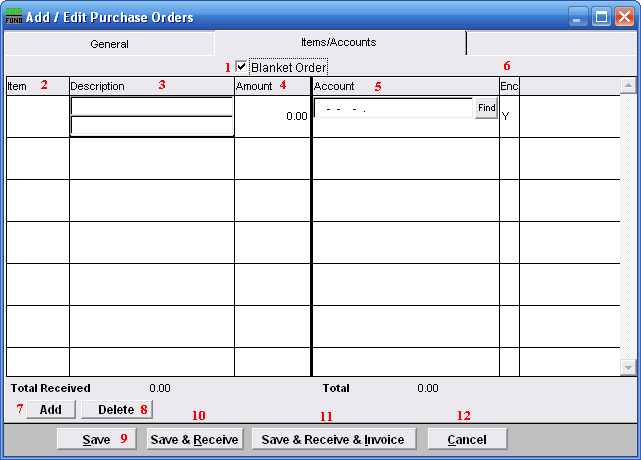The image size is (641, 460).
Task: Click the Amount field showing 0.00
Action: [272, 117]
